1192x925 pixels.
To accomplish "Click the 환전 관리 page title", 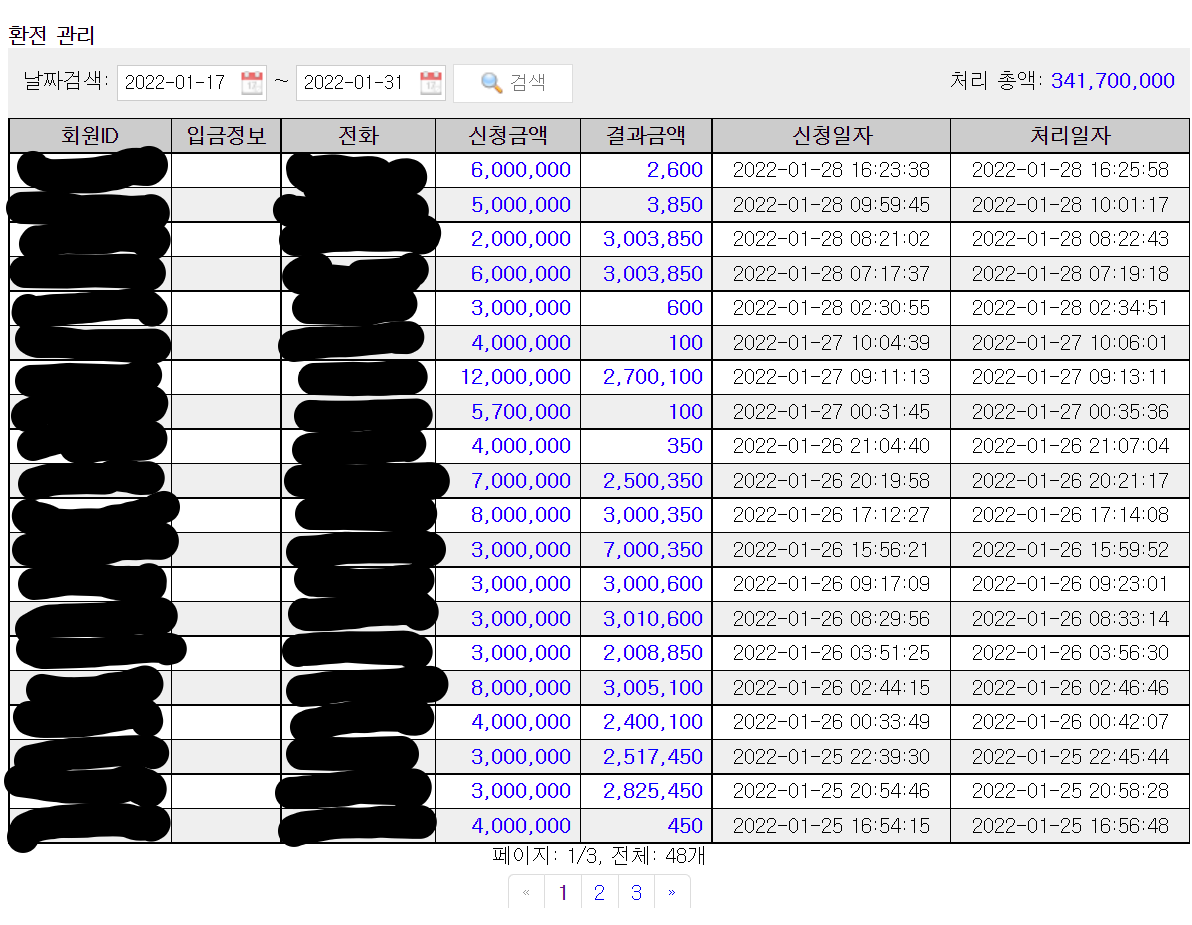I will [x=51, y=35].
